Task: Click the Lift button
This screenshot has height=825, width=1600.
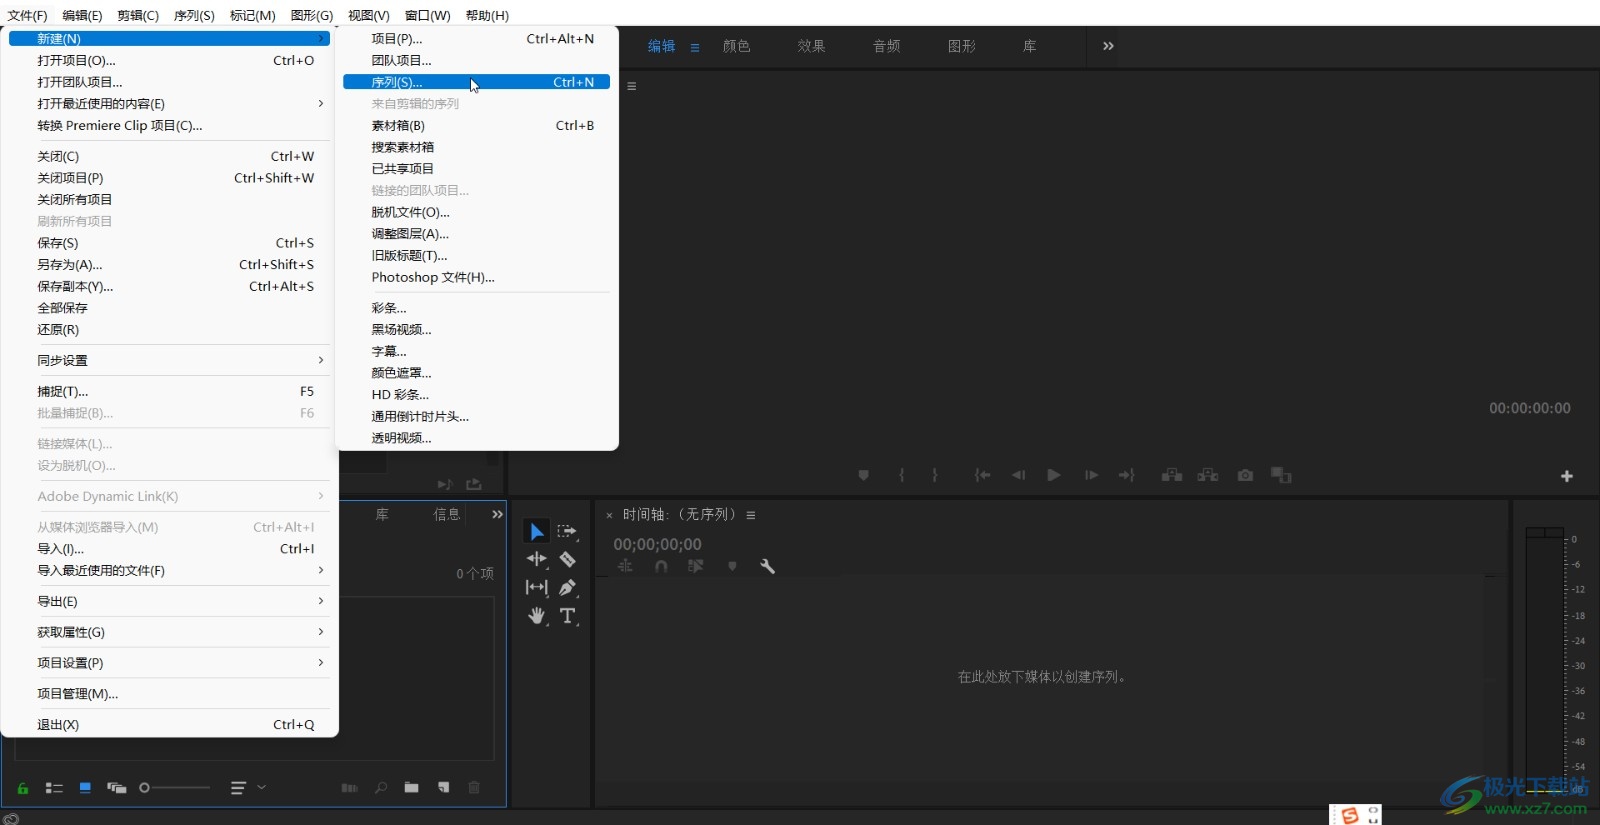Action: (1172, 475)
